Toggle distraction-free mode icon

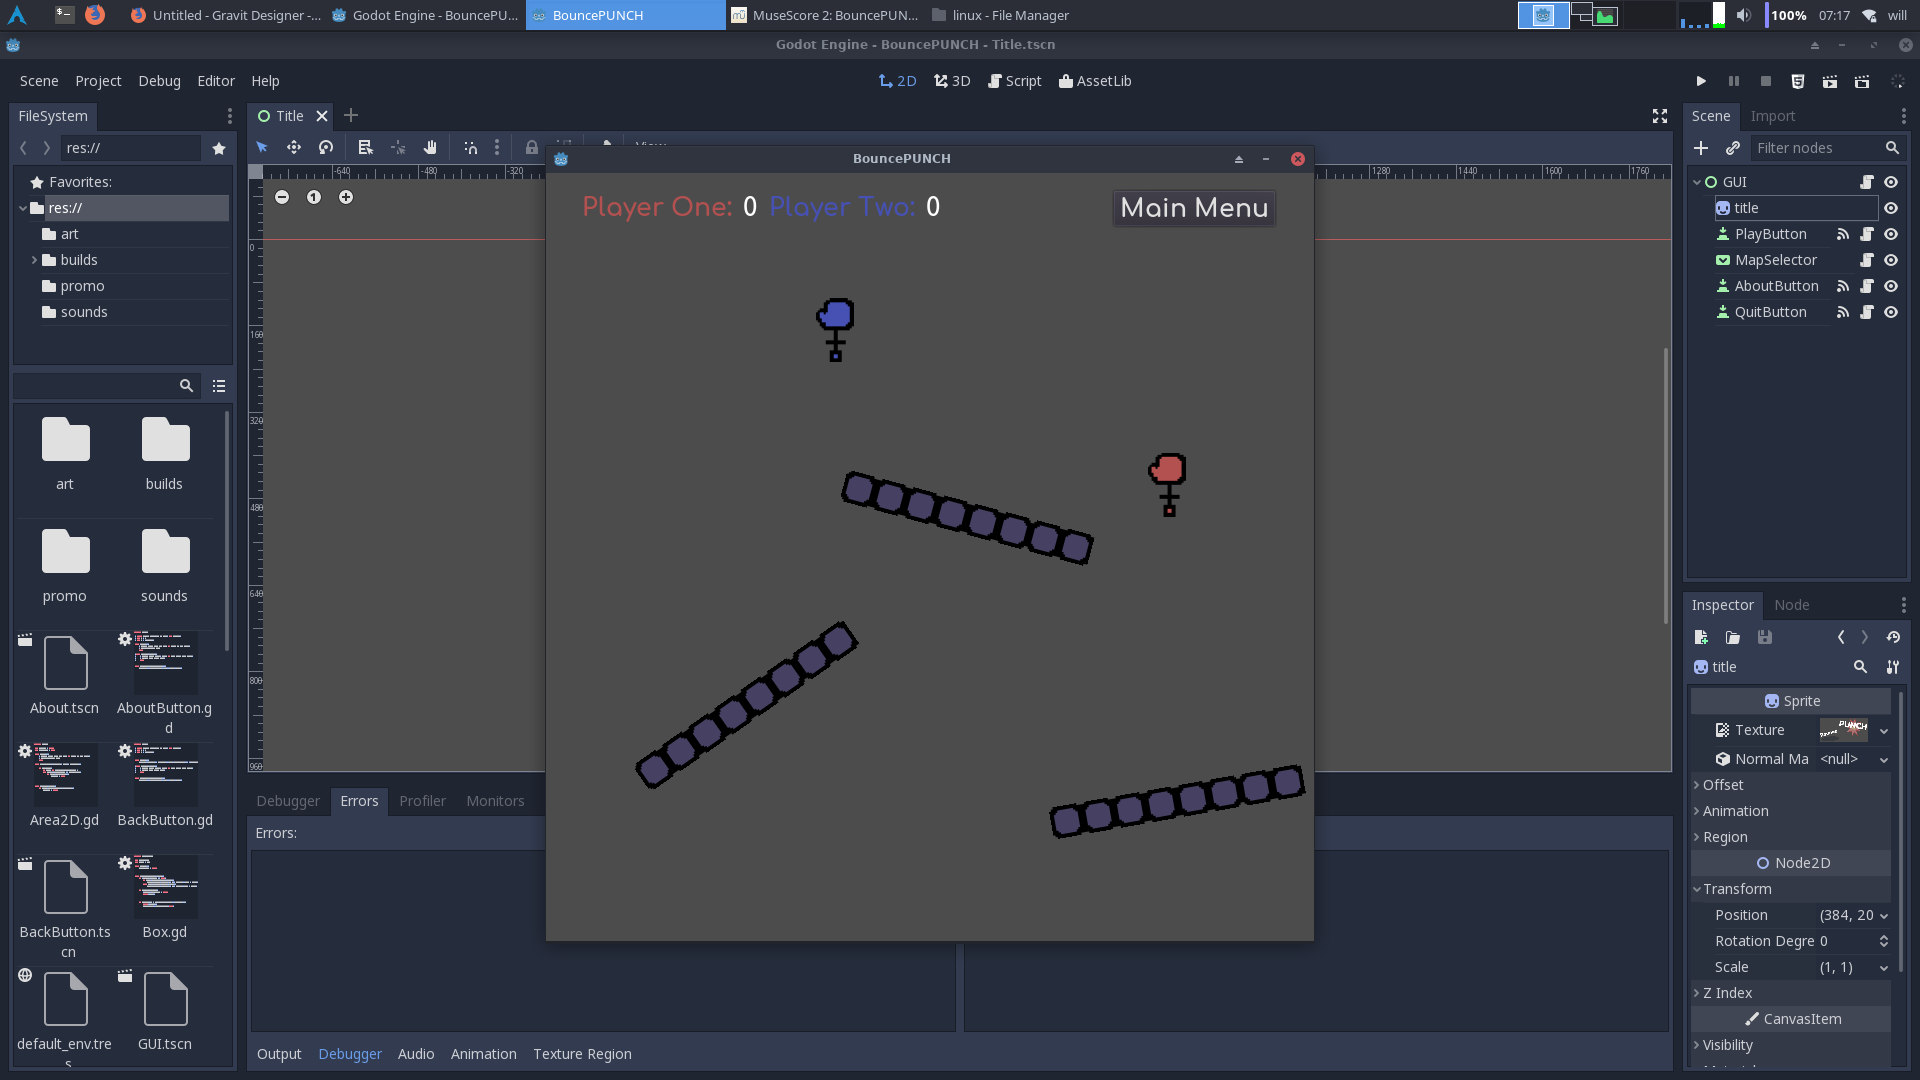[1660, 116]
